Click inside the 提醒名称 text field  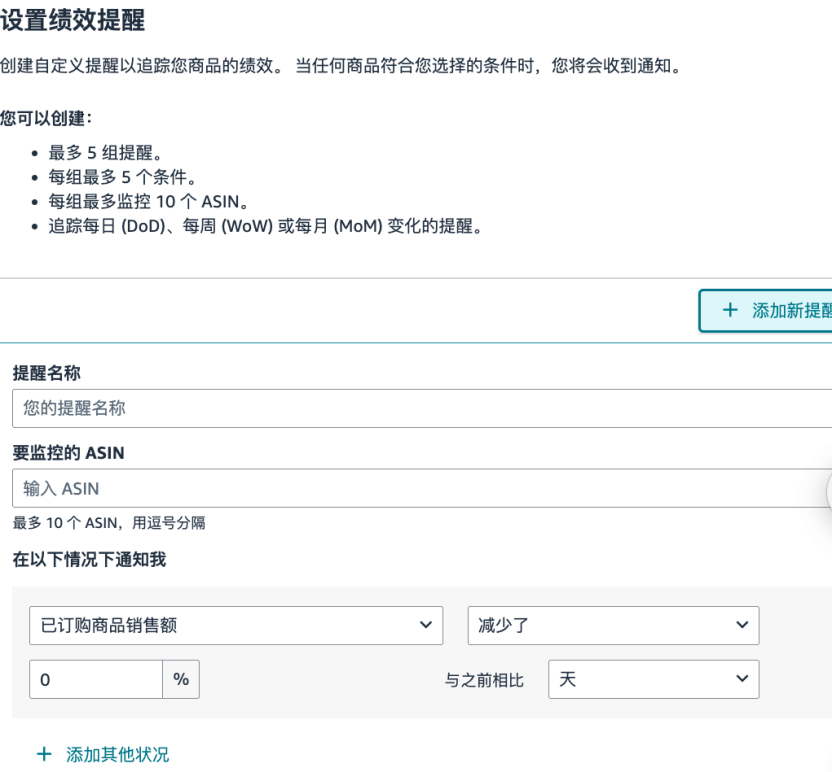300,407
